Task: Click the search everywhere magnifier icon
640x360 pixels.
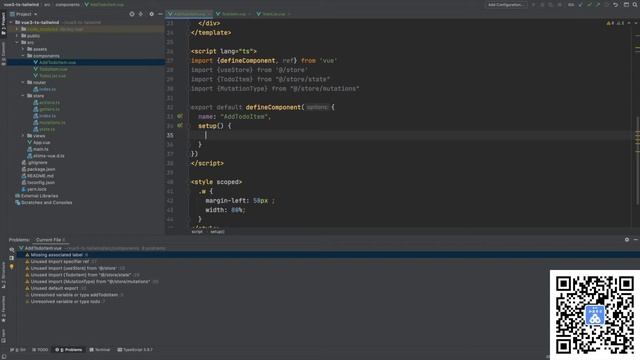Action: click(x=636, y=4)
